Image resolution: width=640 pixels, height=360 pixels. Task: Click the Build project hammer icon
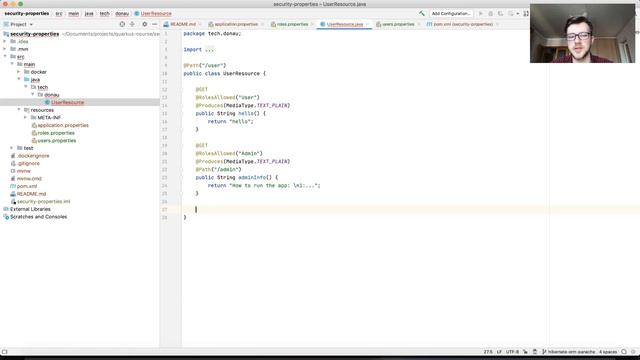click(422, 13)
